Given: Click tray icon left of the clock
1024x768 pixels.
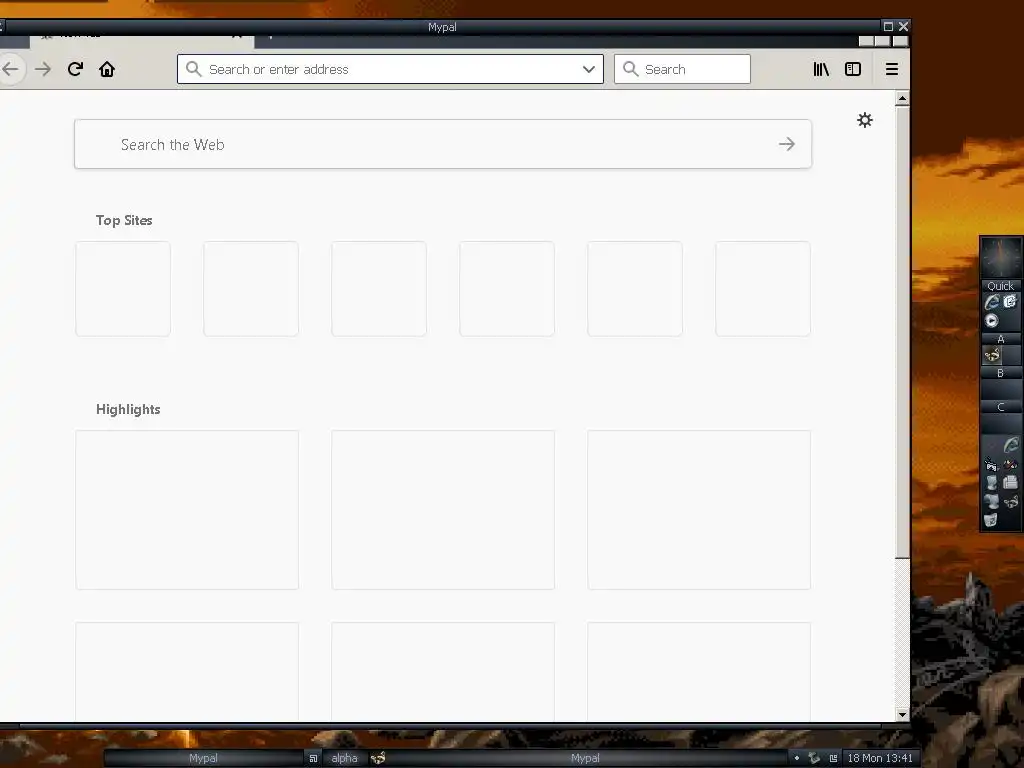Looking at the screenshot, I should tap(833, 758).
